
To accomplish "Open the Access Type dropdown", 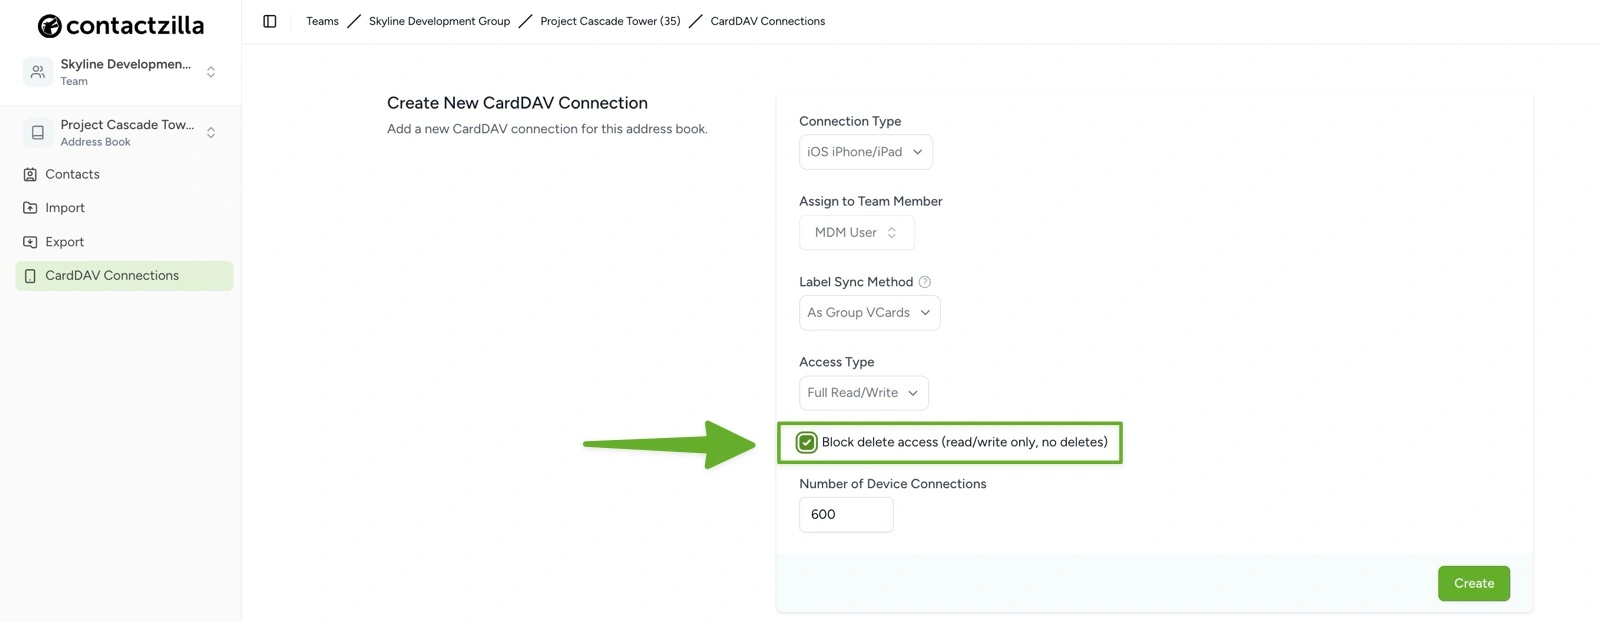I will pos(862,392).
